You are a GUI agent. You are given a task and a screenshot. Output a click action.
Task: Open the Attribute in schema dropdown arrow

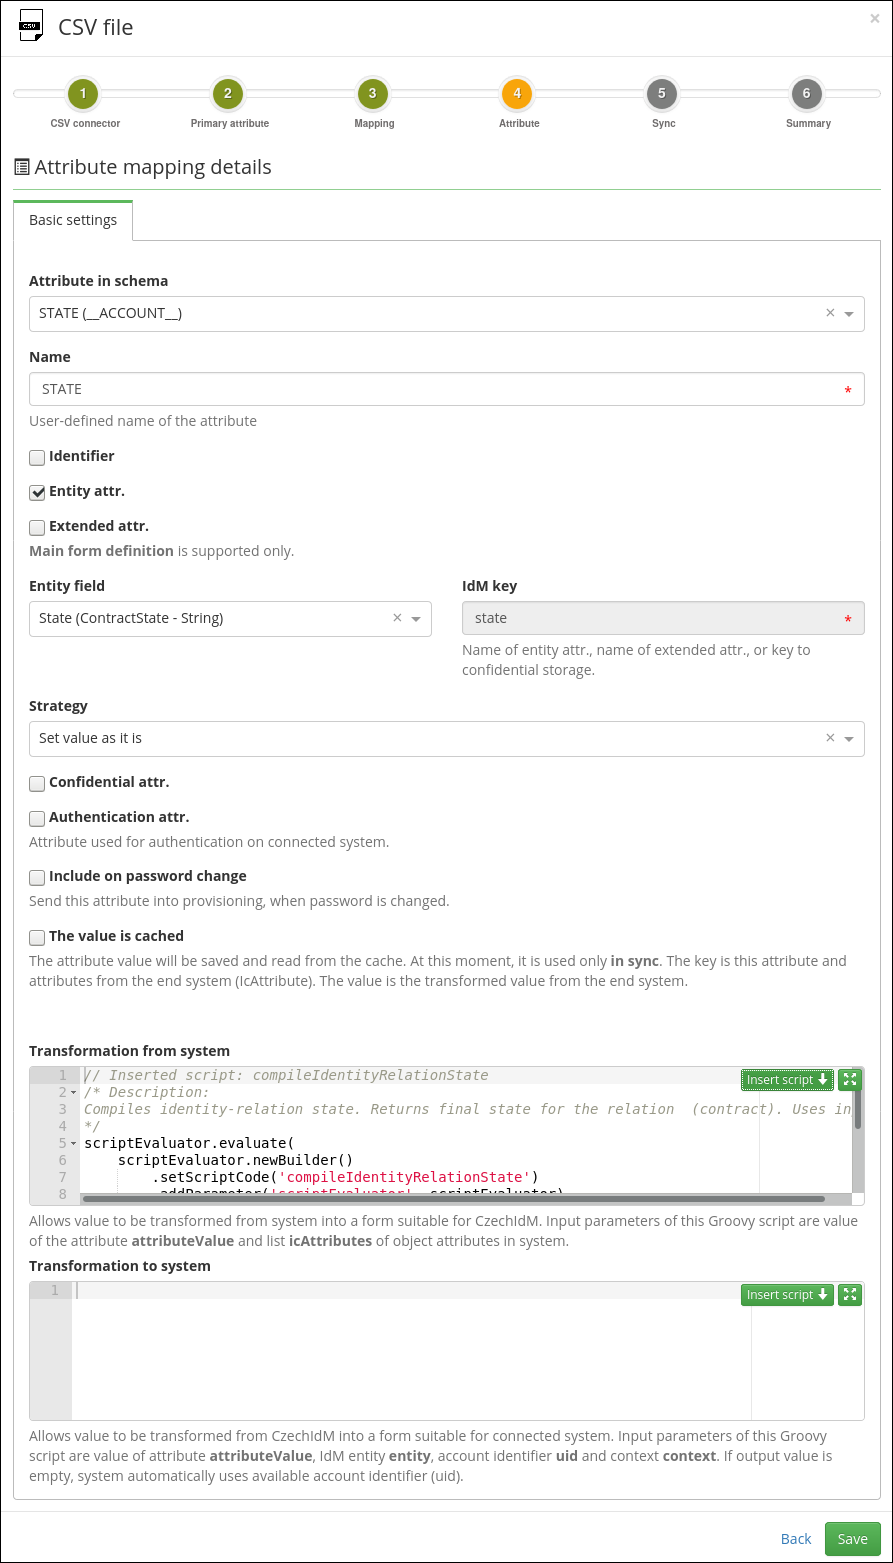849,314
